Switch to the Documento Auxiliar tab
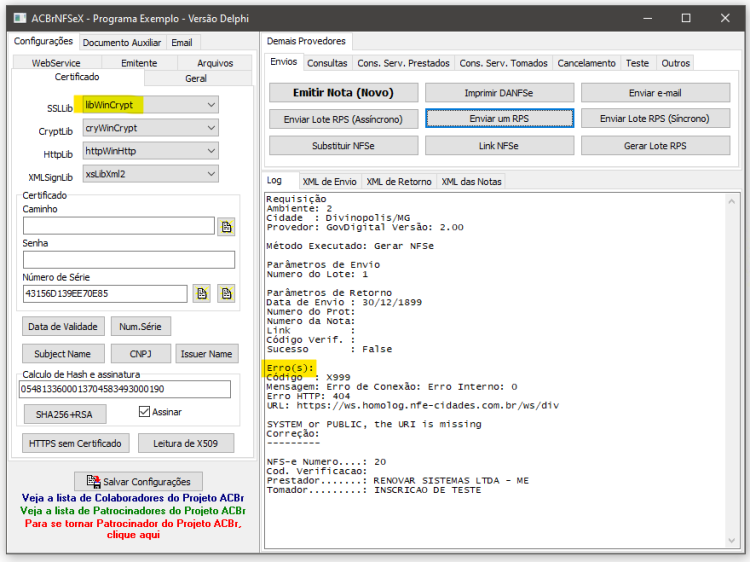This screenshot has width=750, height=562. tap(121, 43)
